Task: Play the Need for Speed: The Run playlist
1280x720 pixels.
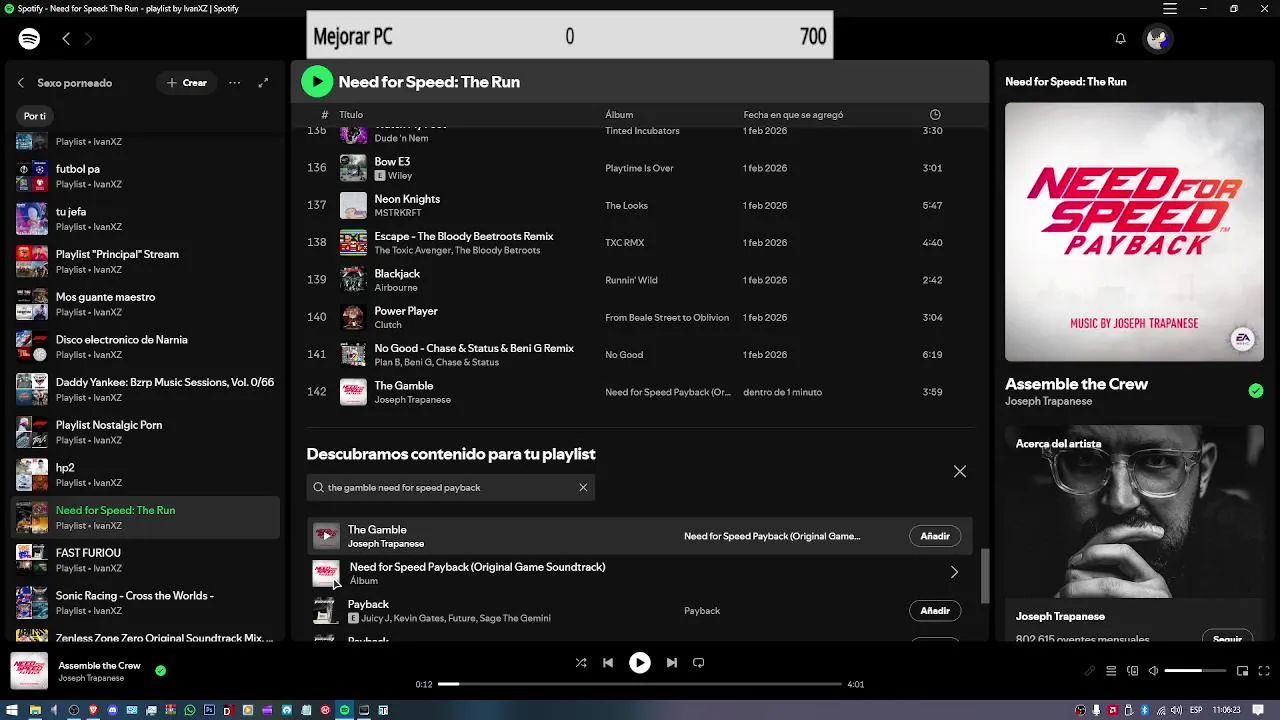Action: pyautogui.click(x=317, y=82)
